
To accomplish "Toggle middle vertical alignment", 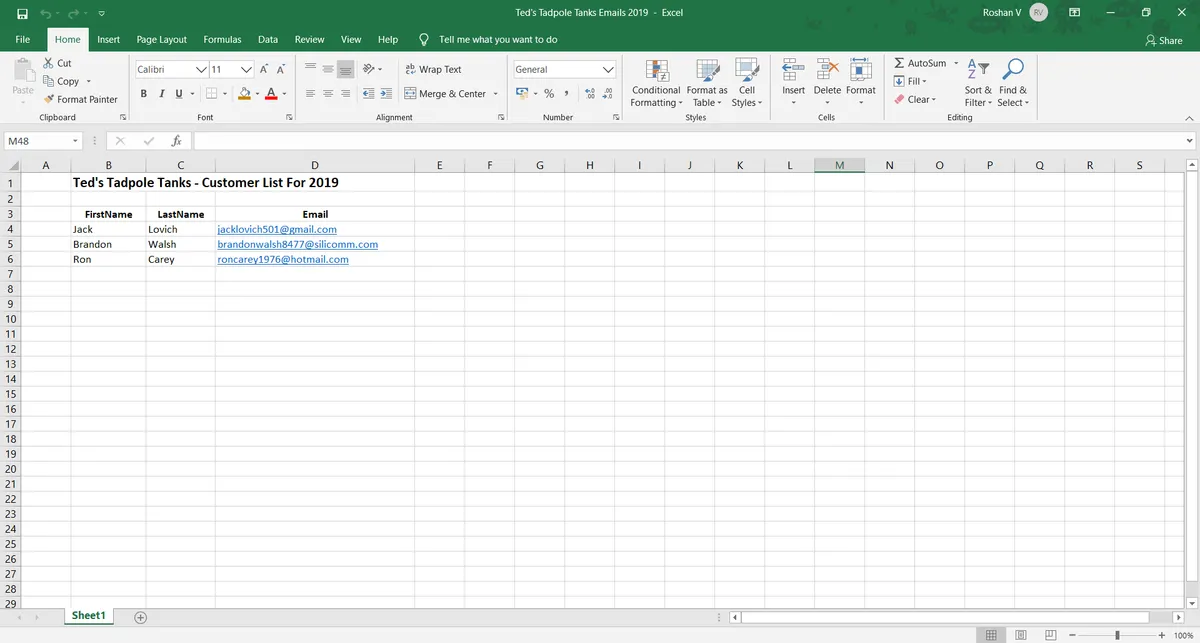I will pos(328,69).
